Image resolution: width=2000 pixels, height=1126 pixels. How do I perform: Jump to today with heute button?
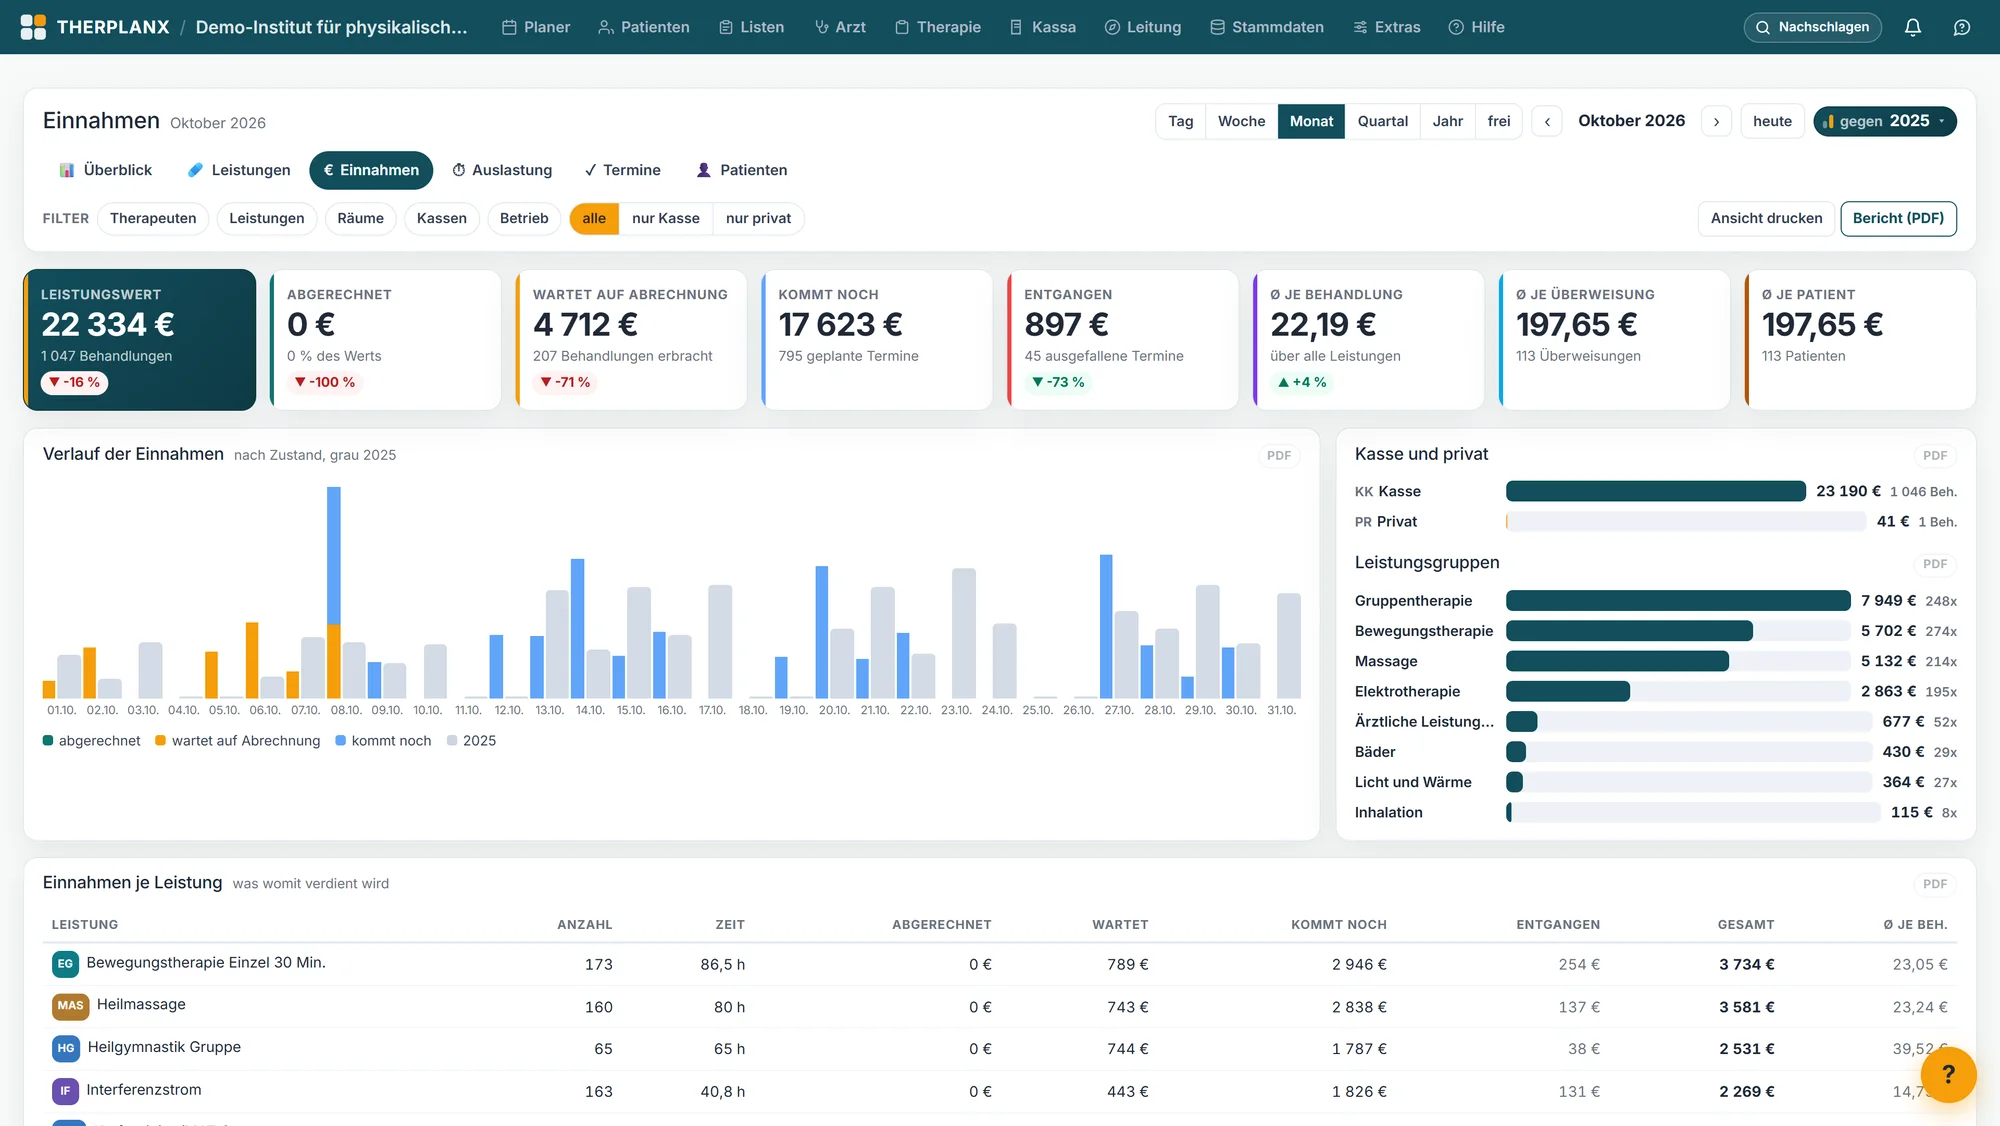click(x=1772, y=121)
